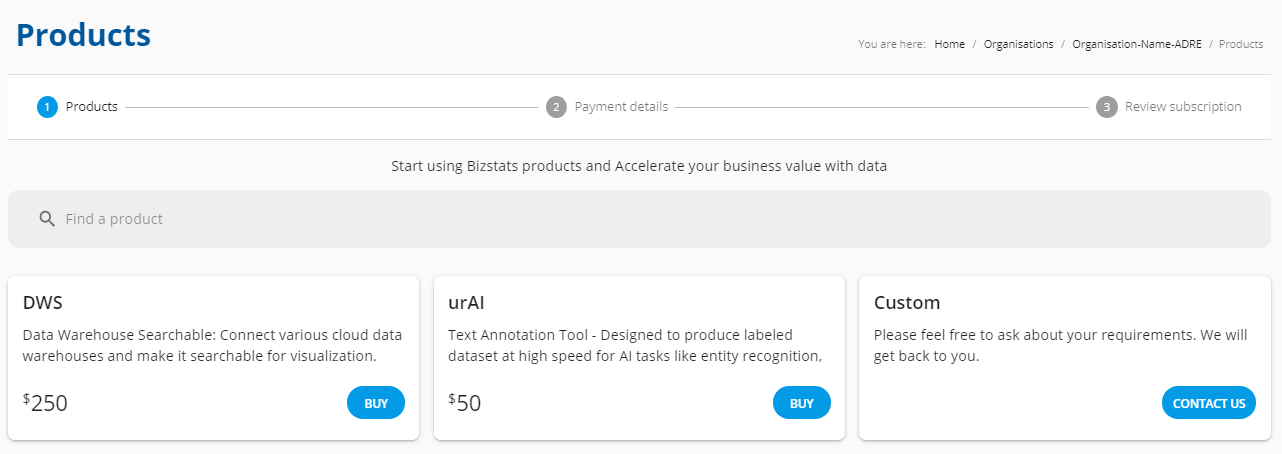
Task: Click the DWS price of $250
Action: point(45,403)
